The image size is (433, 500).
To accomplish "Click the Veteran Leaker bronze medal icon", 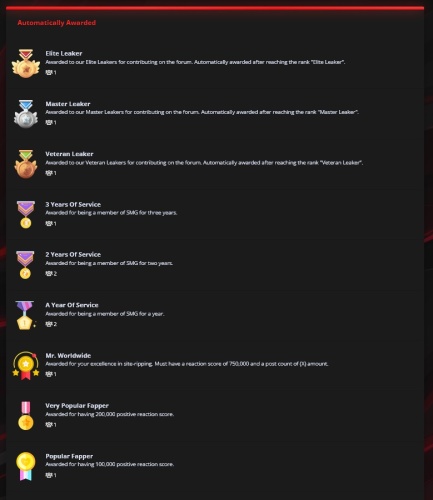I will tap(26, 164).
